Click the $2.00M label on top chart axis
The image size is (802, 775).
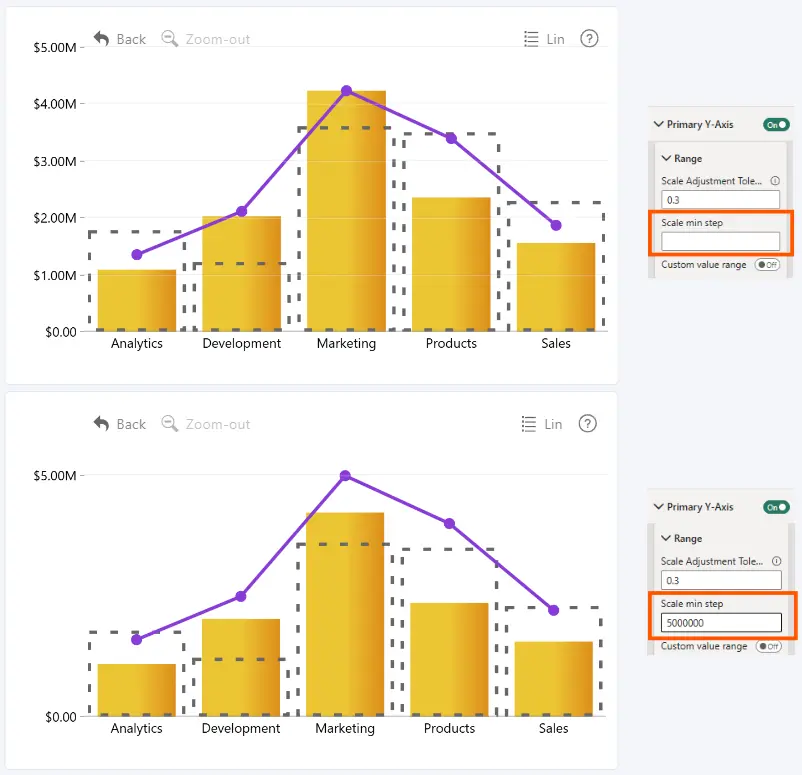click(55, 218)
